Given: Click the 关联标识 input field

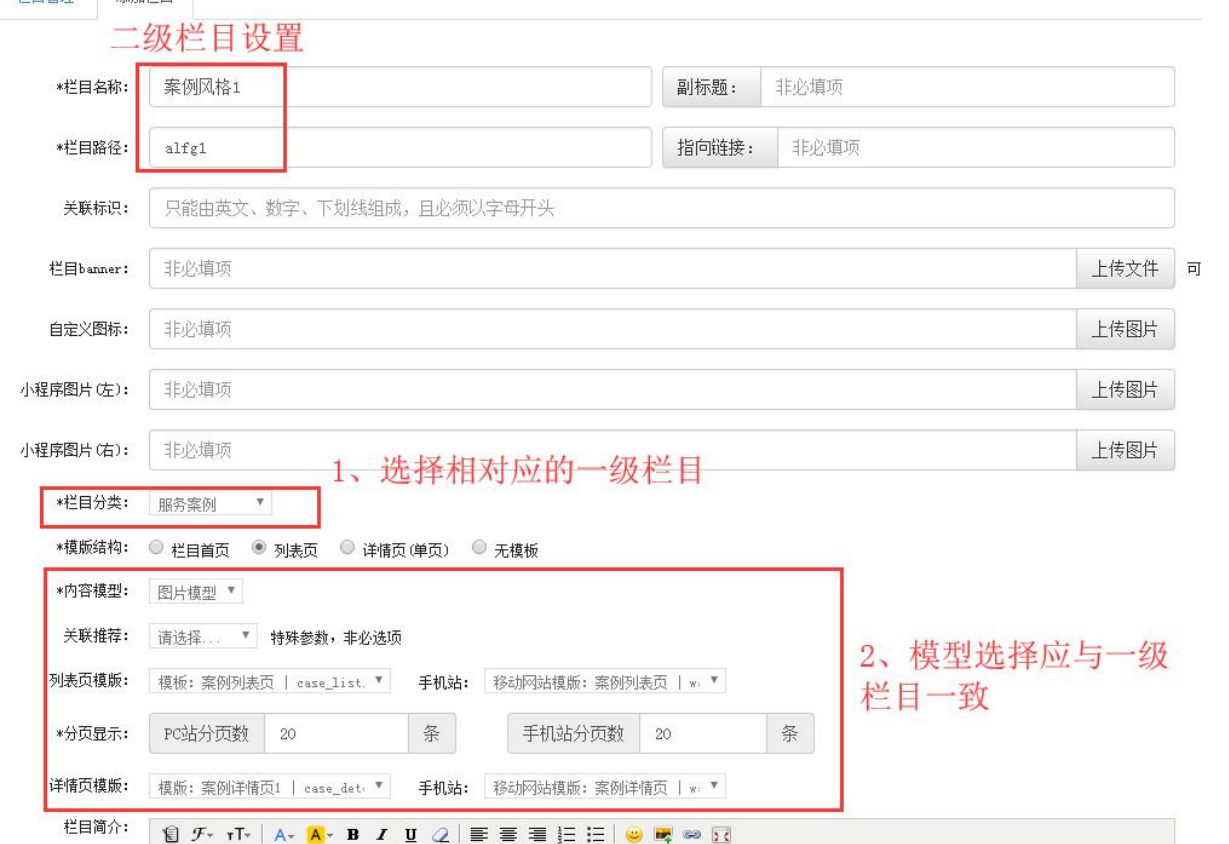Looking at the screenshot, I should pos(661,208).
